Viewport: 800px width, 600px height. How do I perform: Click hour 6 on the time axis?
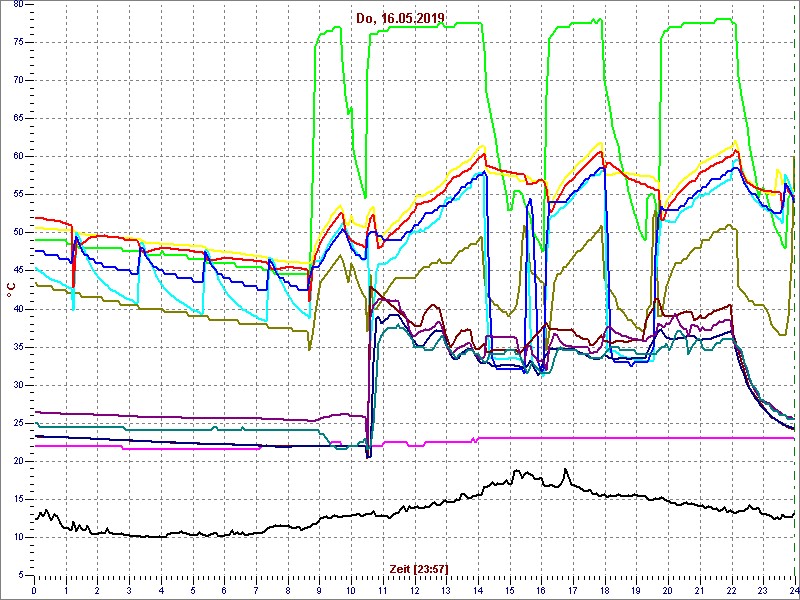224,592
